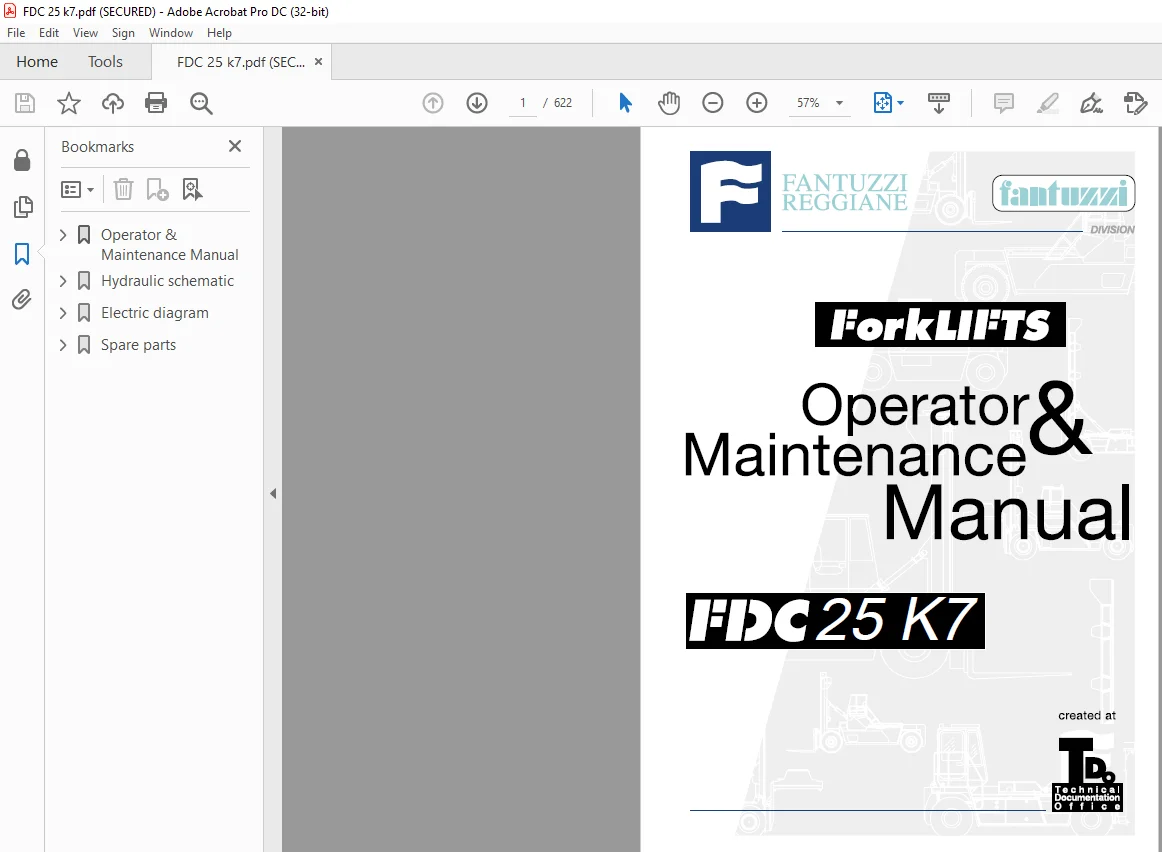Switch to the Tools tab
The width and height of the screenshot is (1162, 852).
click(x=105, y=61)
